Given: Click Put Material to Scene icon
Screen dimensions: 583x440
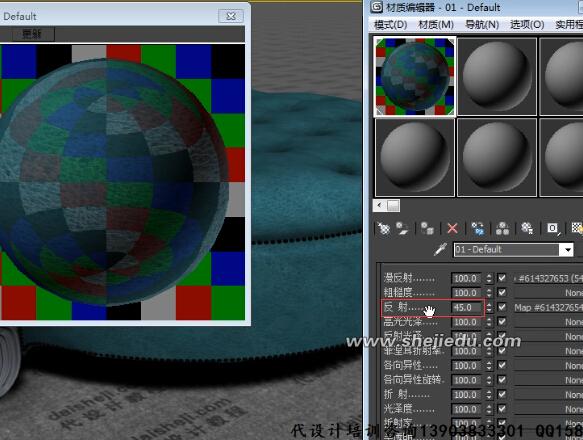Looking at the screenshot, I should (402, 229).
